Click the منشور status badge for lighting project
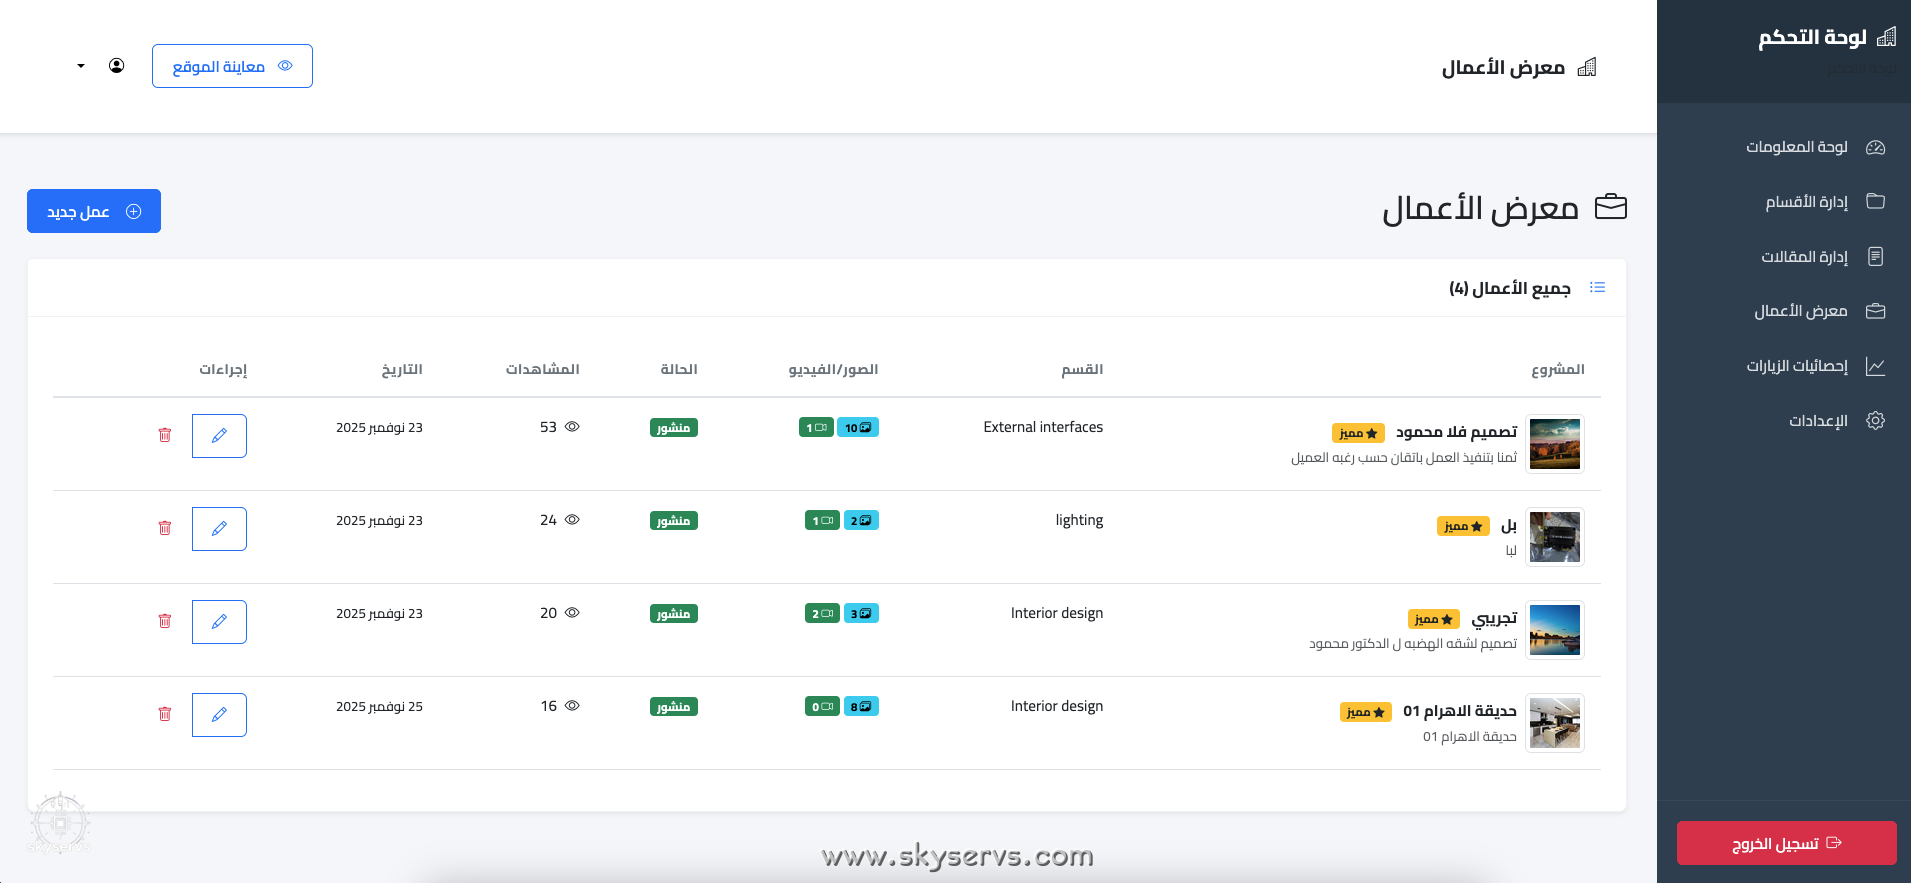This screenshot has width=1911, height=883. [x=673, y=521]
